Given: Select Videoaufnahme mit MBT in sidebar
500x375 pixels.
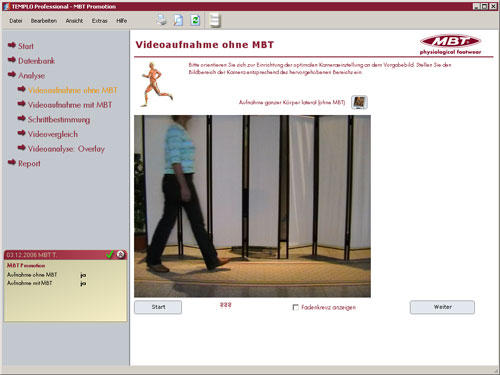Looking at the screenshot, I should coord(65,105).
